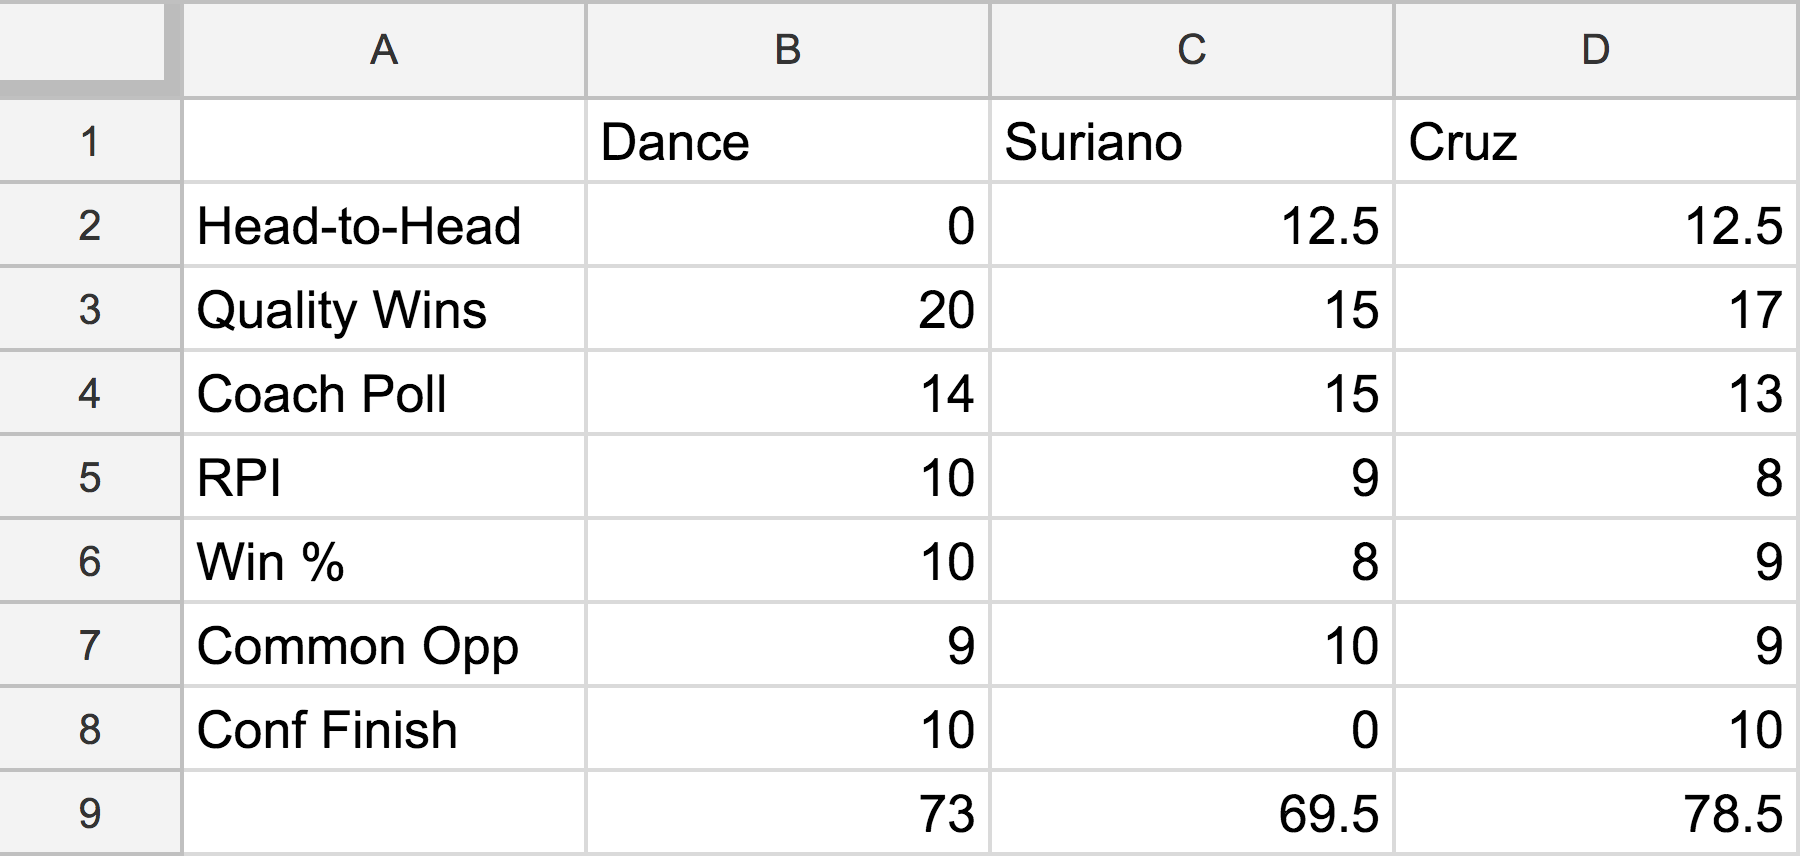
Task: Click the Dance header cell
Action: tap(788, 141)
